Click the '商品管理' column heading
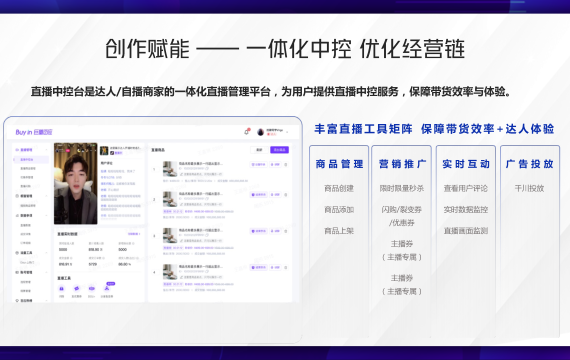The width and height of the screenshot is (570, 360). (339, 164)
